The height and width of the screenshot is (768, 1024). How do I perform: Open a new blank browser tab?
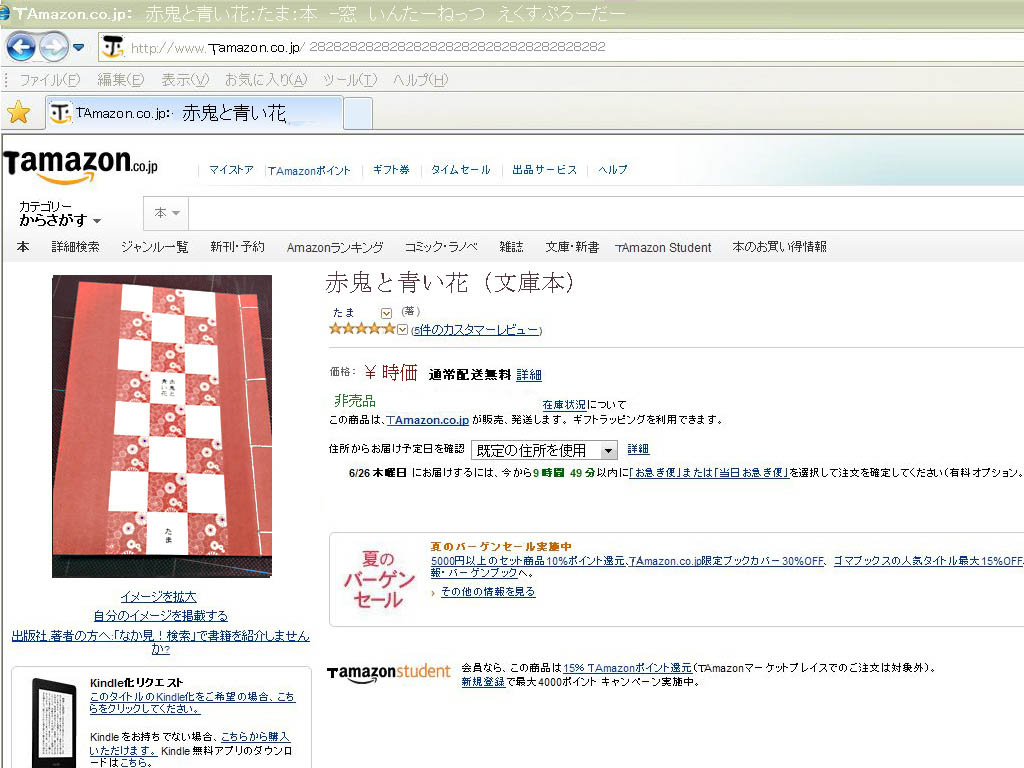[358, 114]
